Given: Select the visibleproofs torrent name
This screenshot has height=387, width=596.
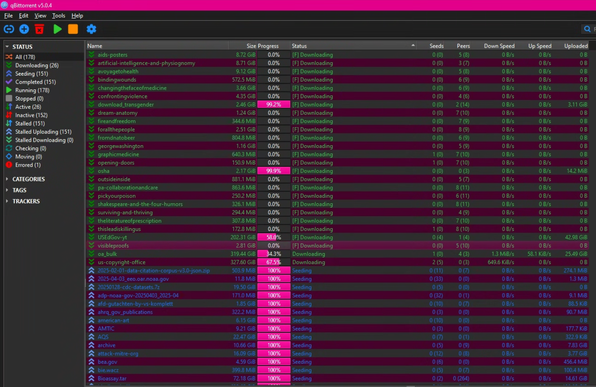Looking at the screenshot, I should tap(113, 246).
